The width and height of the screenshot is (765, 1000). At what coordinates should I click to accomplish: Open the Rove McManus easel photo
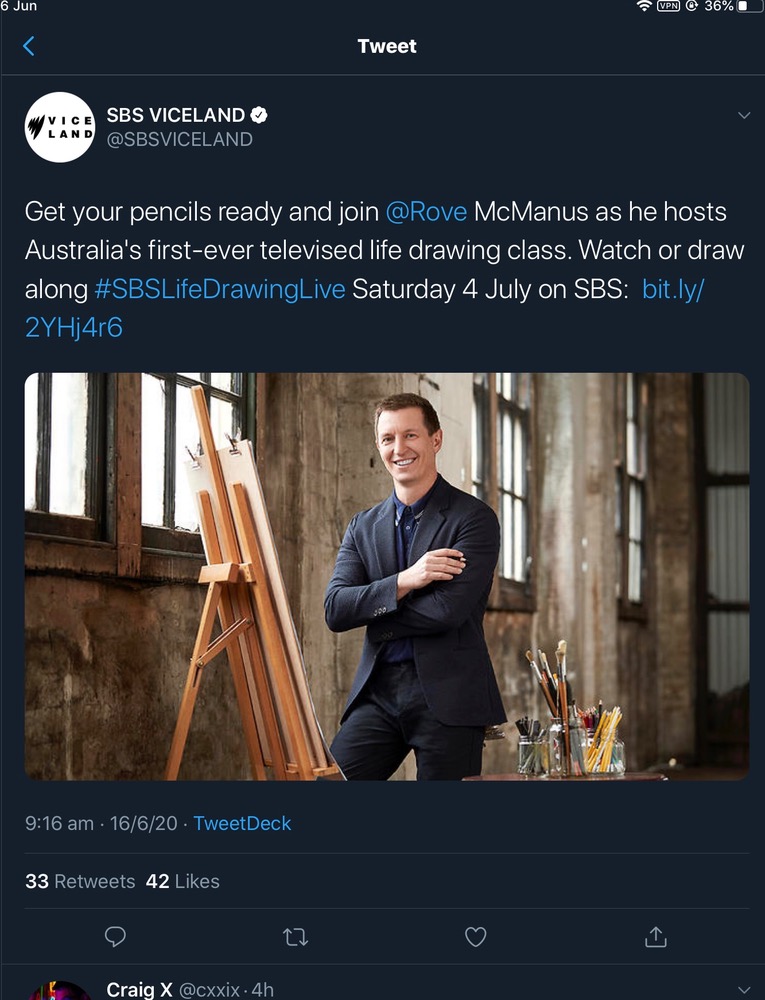(386, 576)
